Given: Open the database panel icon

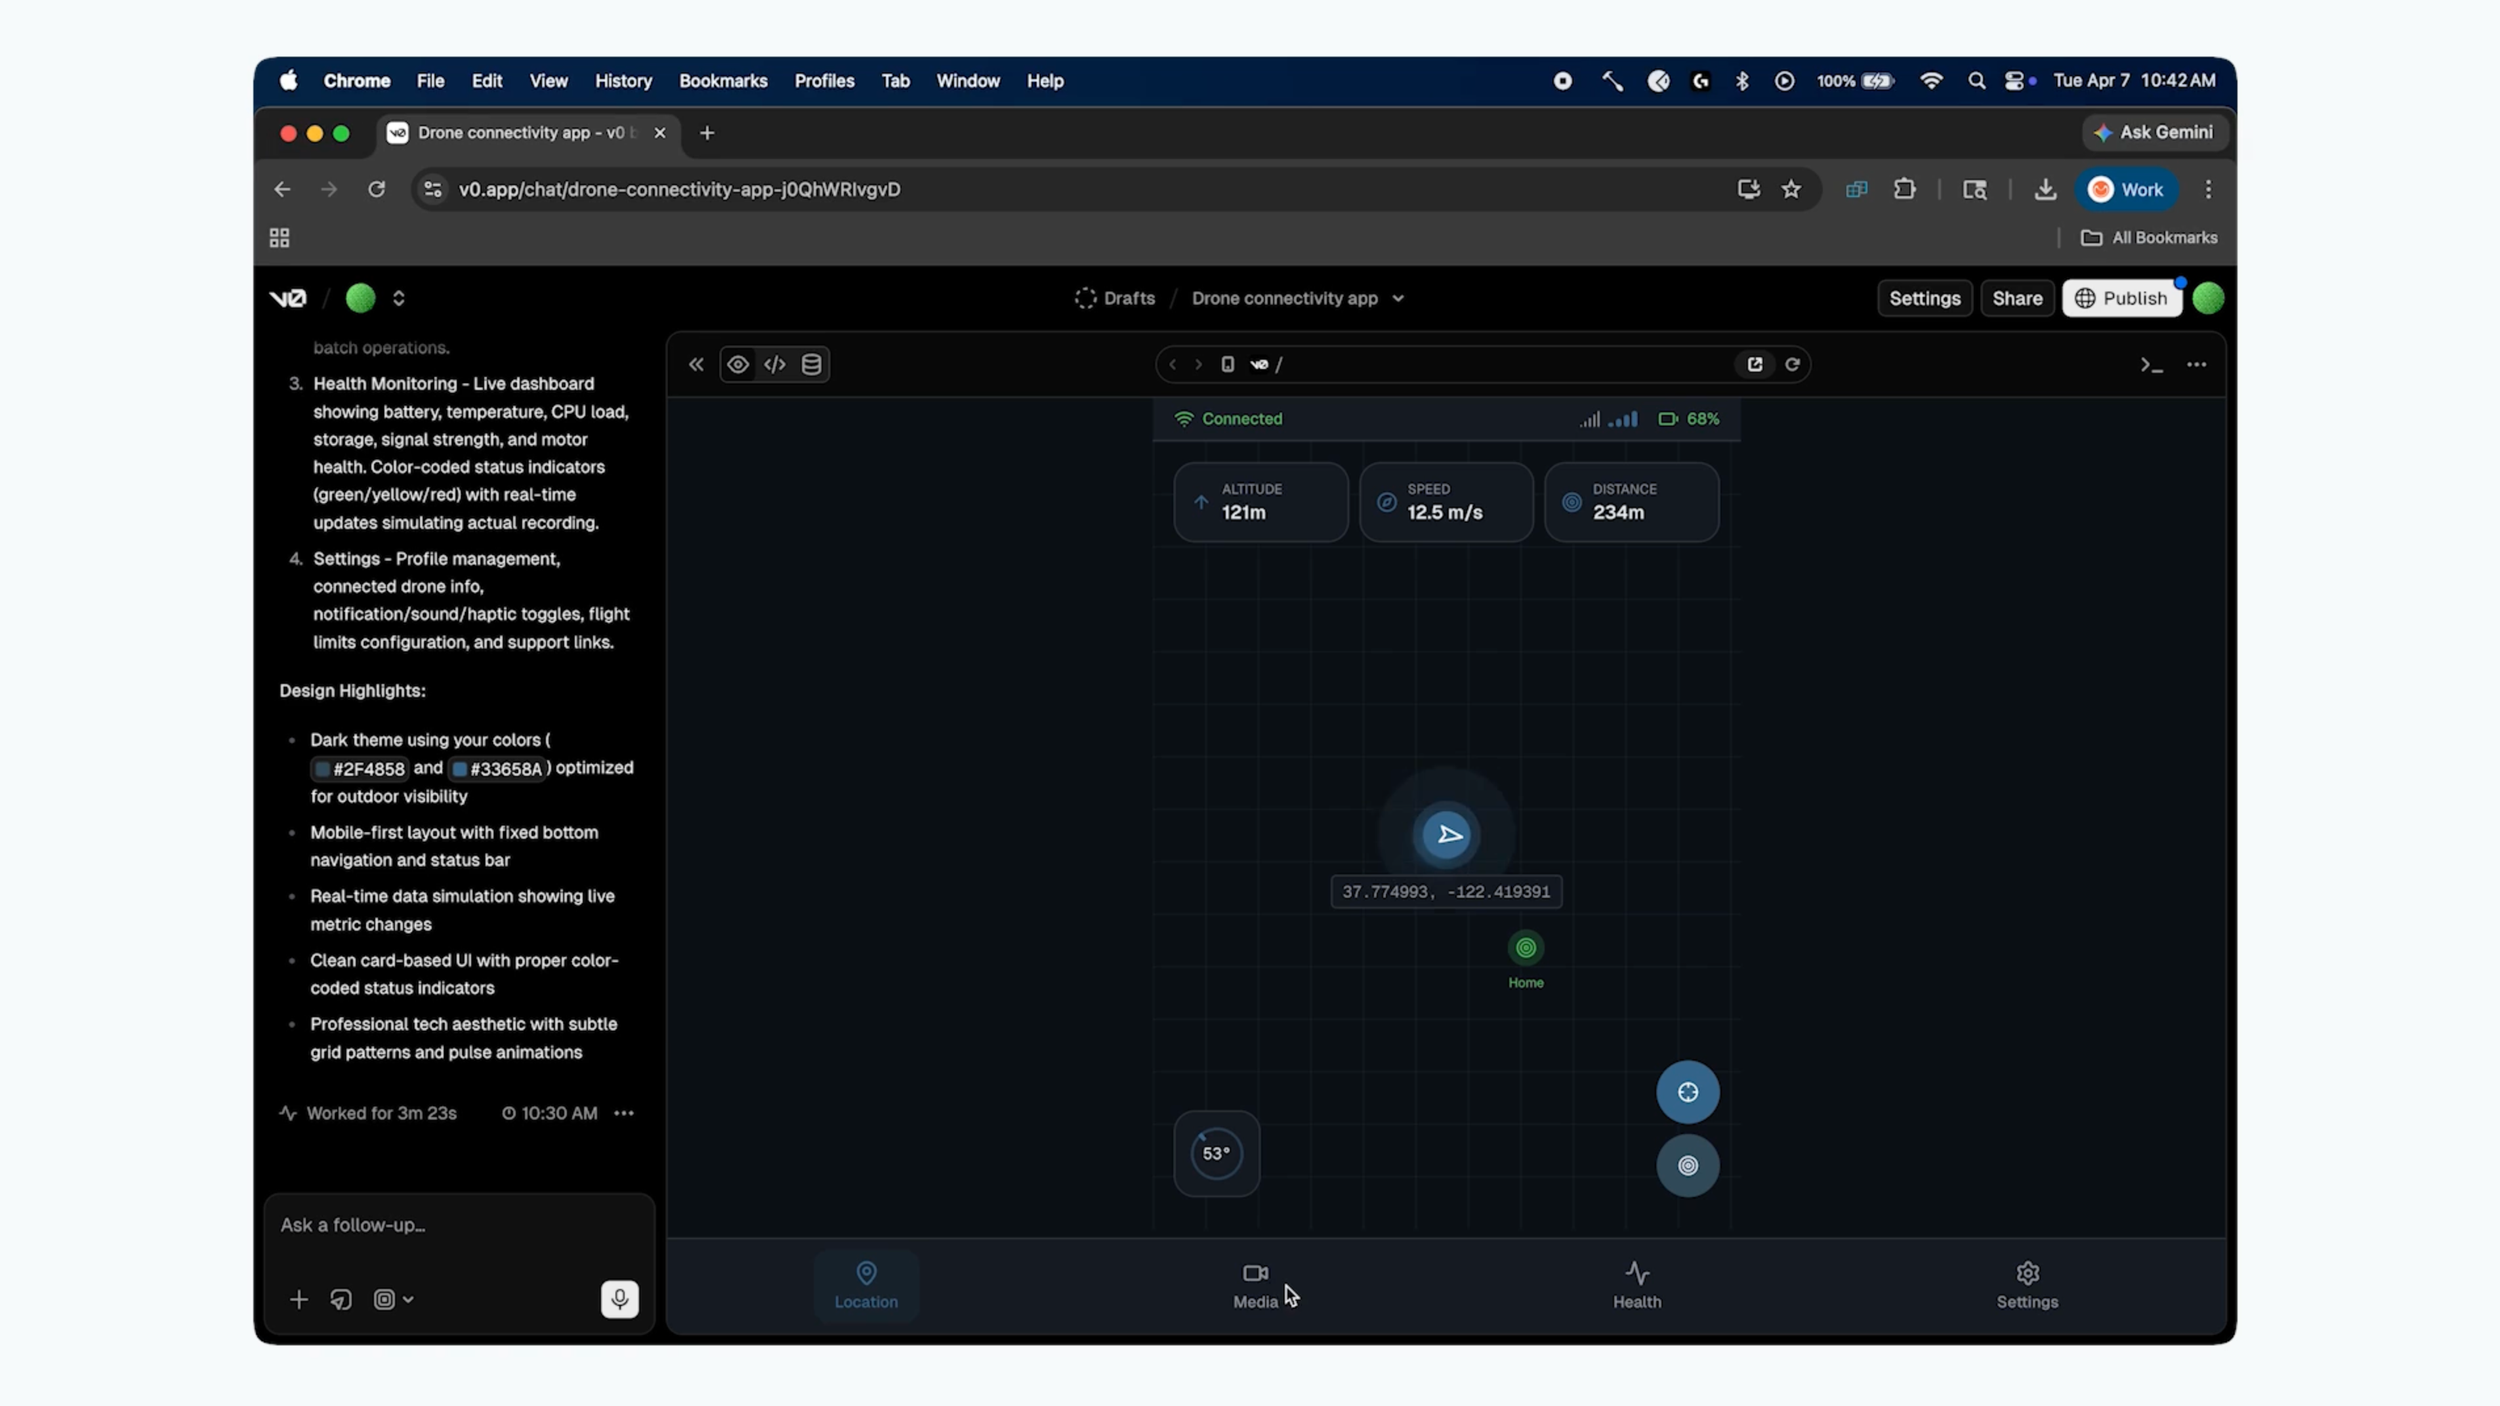Looking at the screenshot, I should pyautogui.click(x=811, y=364).
